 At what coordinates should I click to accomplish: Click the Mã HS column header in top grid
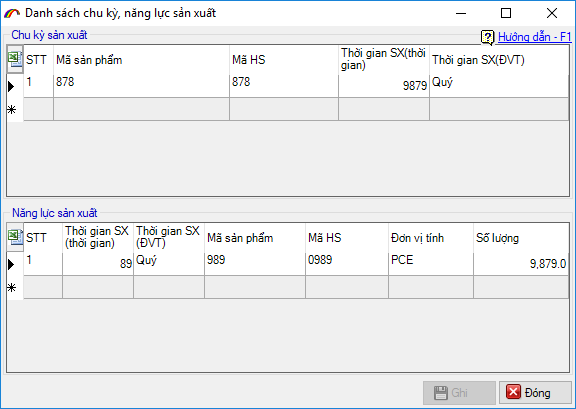(x=284, y=60)
